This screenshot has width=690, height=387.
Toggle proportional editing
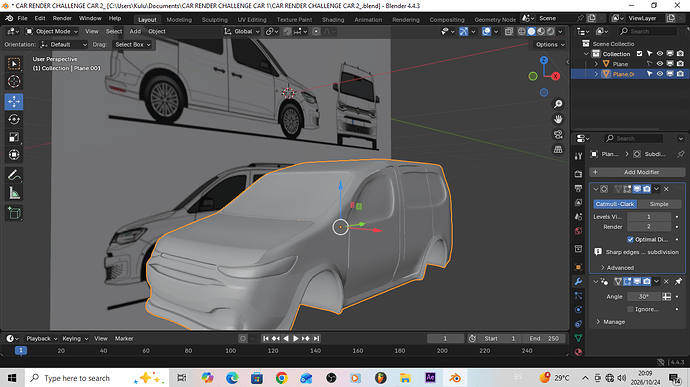[x=316, y=32]
